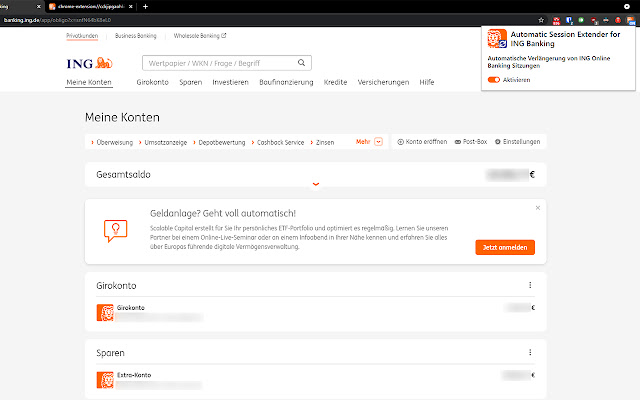Screen dimensions: 640x400
Task: Open the Extra-Konto account row
Action: pyautogui.click(x=316, y=380)
